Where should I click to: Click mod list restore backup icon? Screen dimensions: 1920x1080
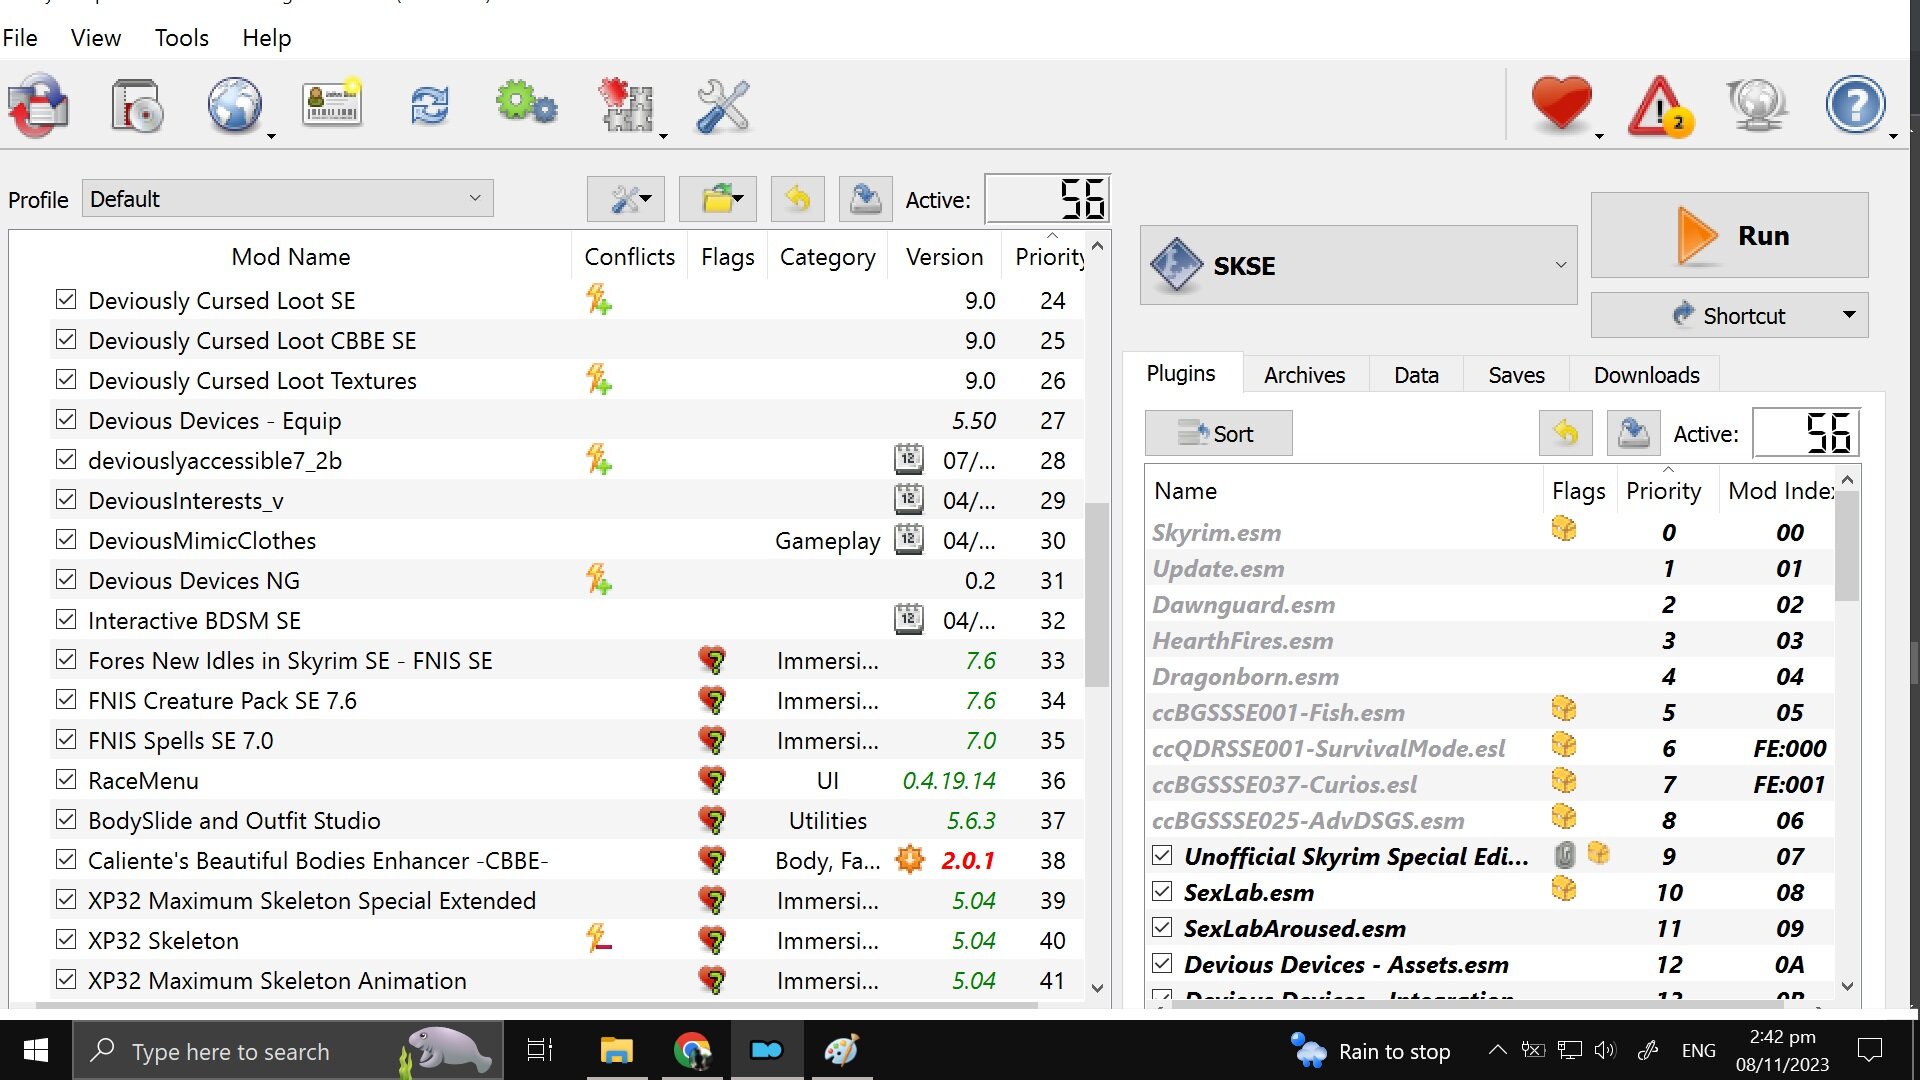point(797,199)
